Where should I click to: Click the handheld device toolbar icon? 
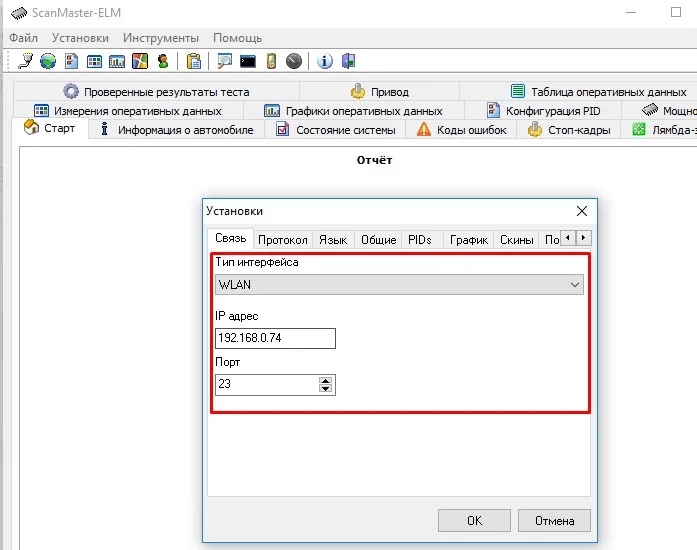click(x=271, y=61)
